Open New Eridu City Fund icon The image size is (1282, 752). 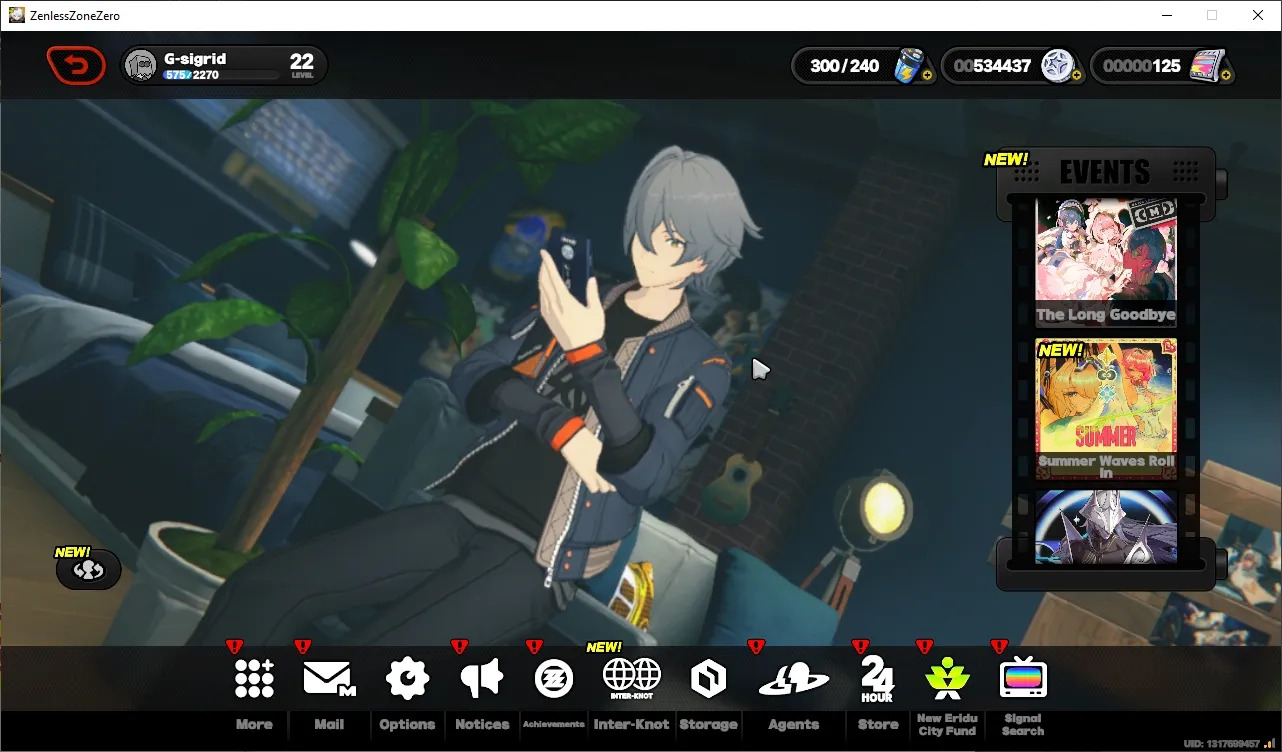[x=947, y=678]
